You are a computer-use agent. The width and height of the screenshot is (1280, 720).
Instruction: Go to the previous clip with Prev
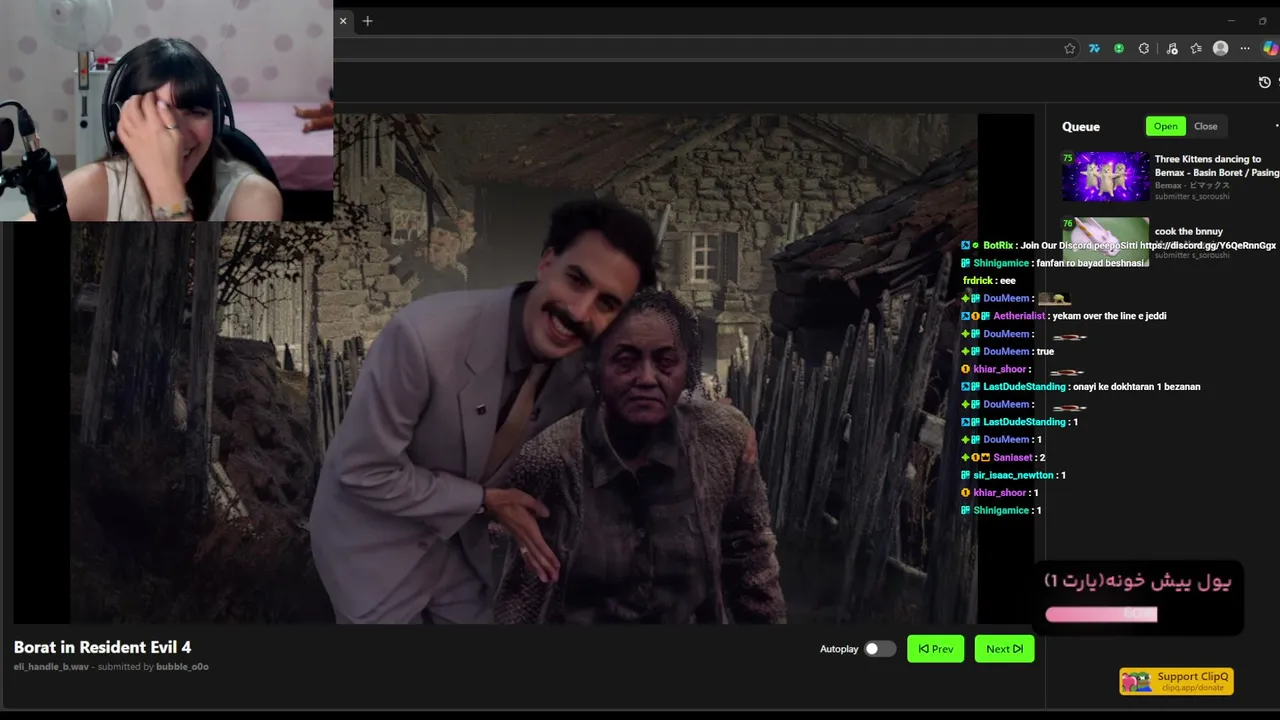[936, 649]
